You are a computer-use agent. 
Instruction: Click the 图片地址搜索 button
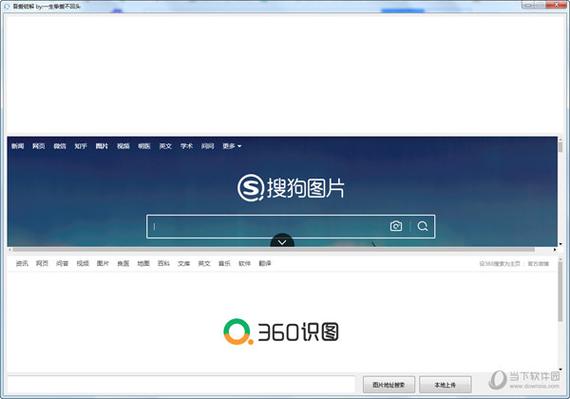pos(389,384)
